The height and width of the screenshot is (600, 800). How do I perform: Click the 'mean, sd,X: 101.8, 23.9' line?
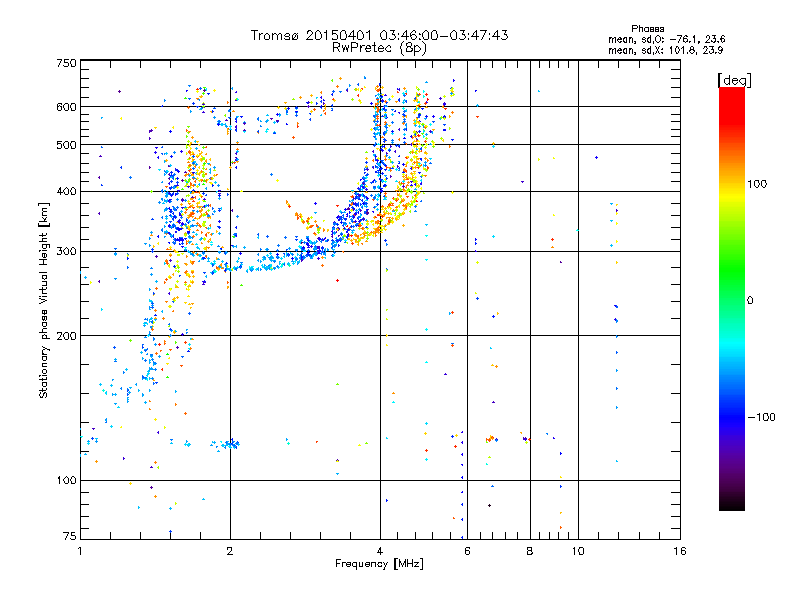[665, 50]
